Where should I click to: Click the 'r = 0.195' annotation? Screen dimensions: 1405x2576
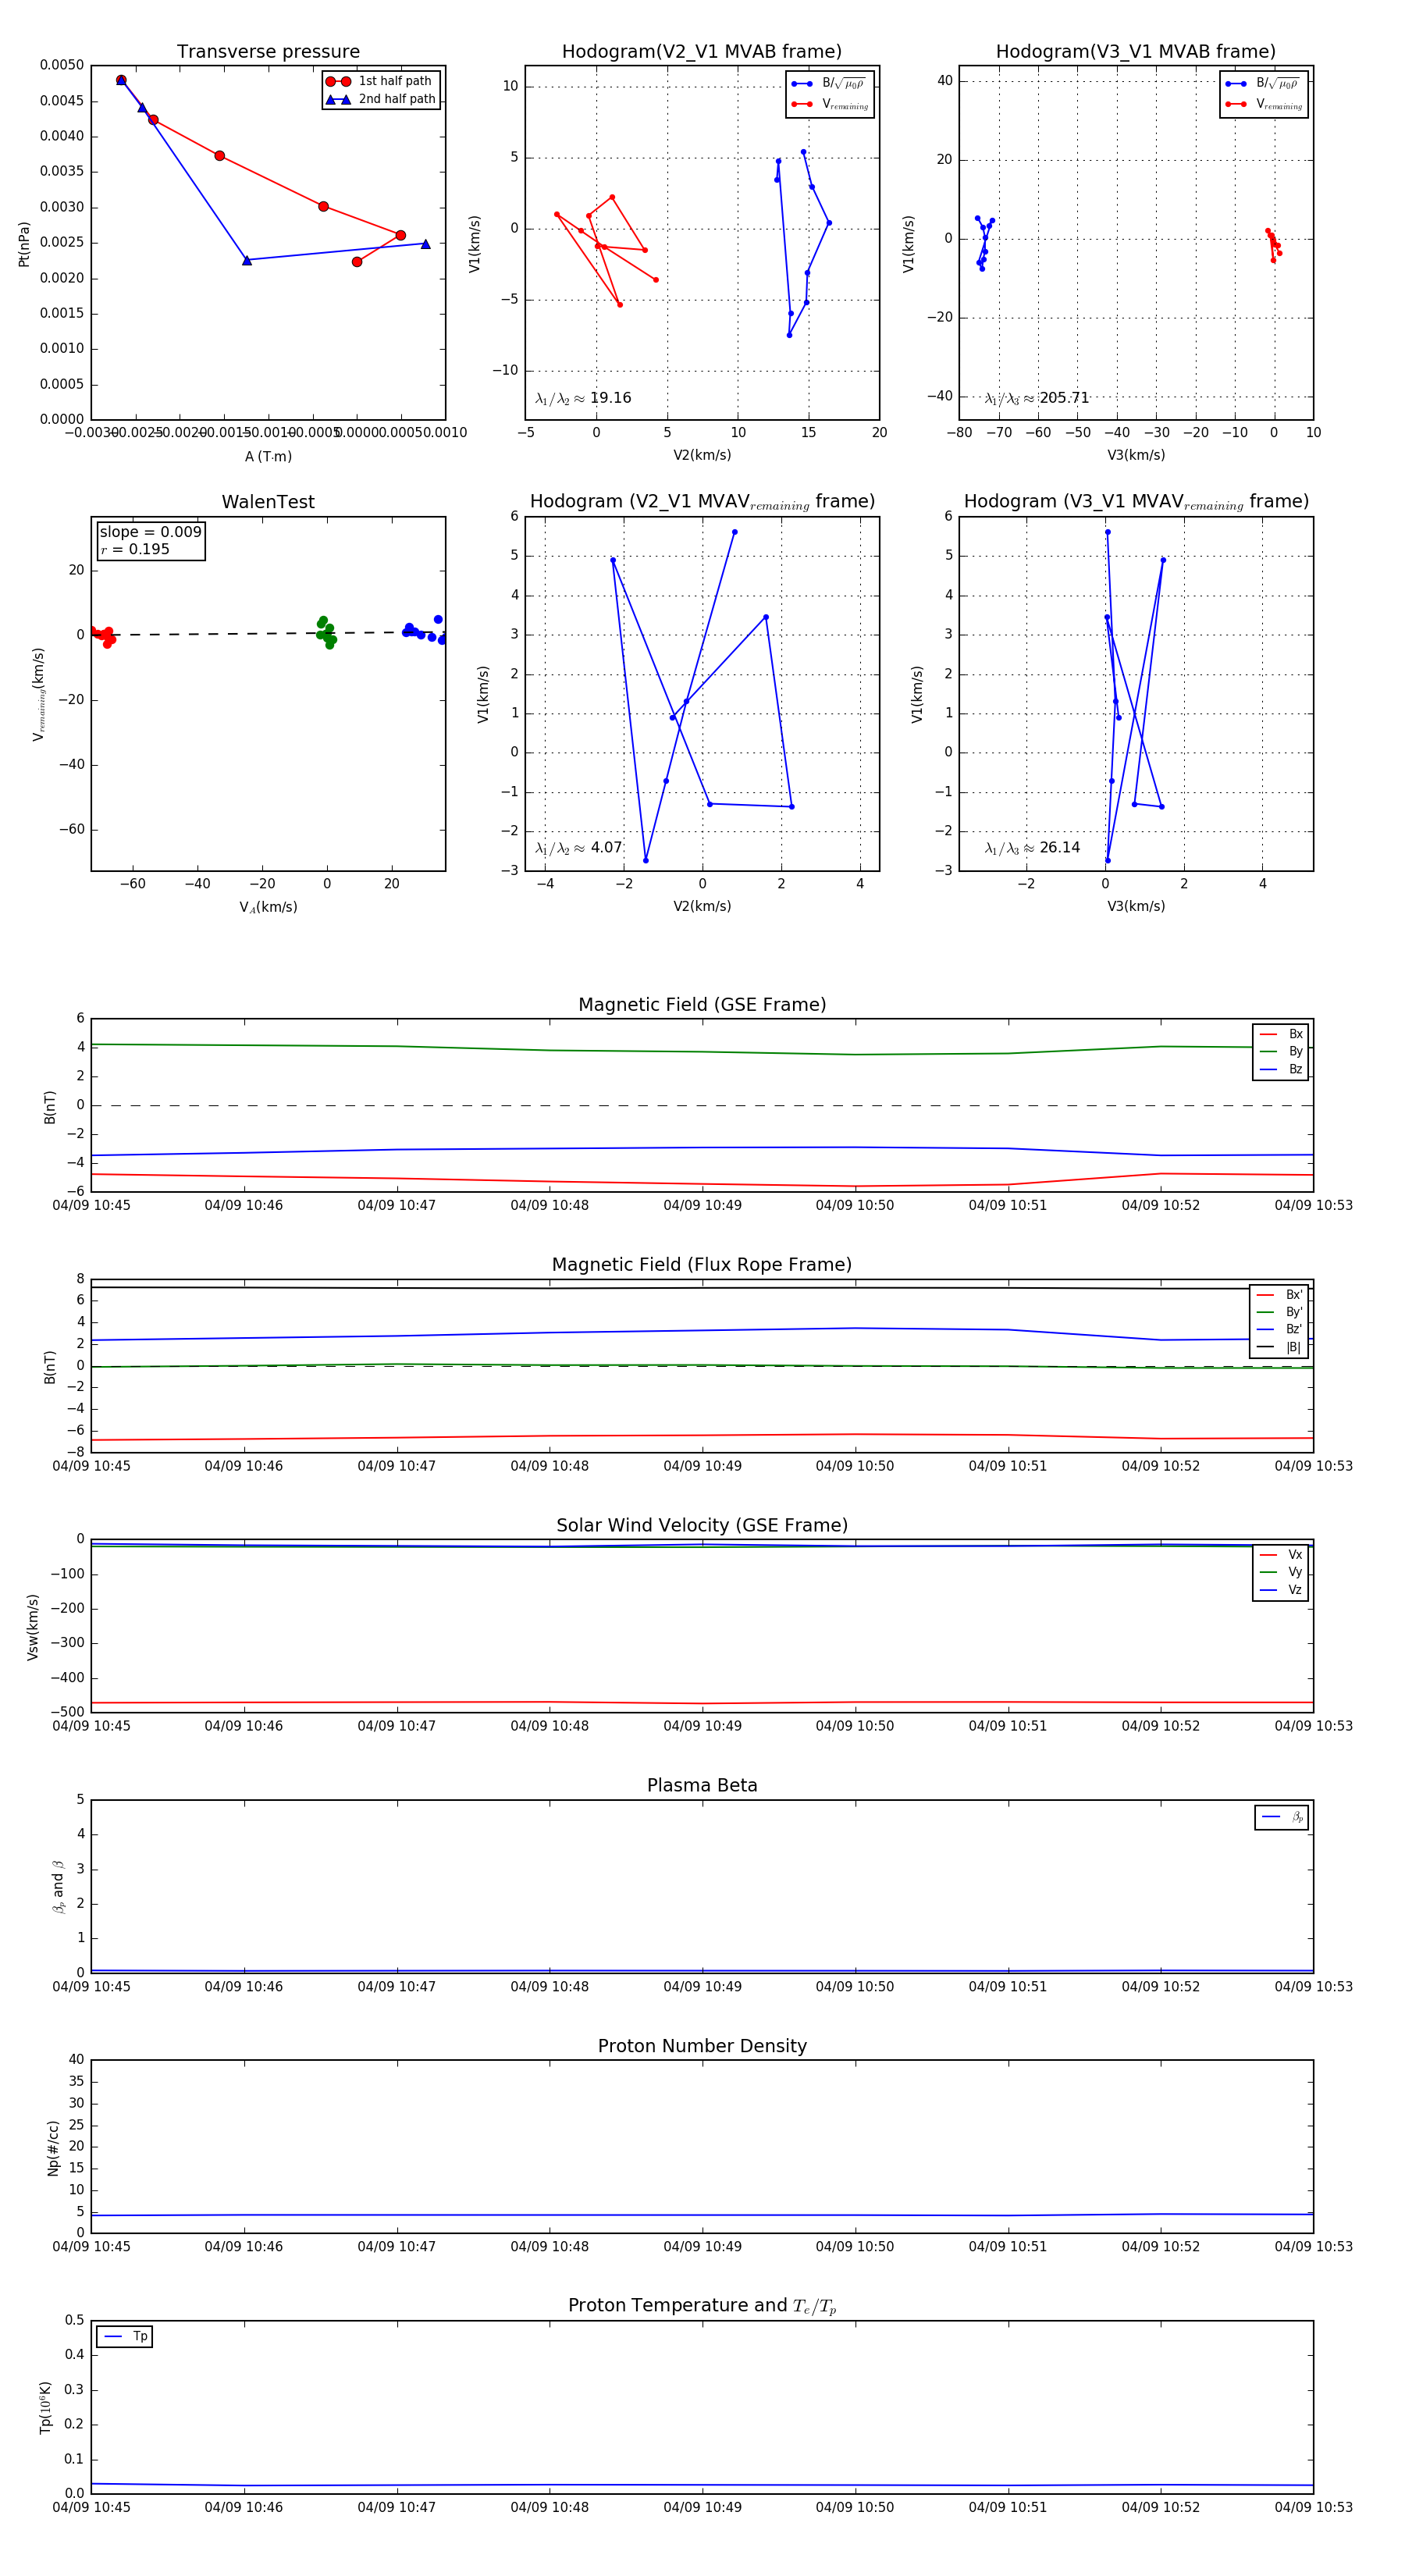pos(135,549)
